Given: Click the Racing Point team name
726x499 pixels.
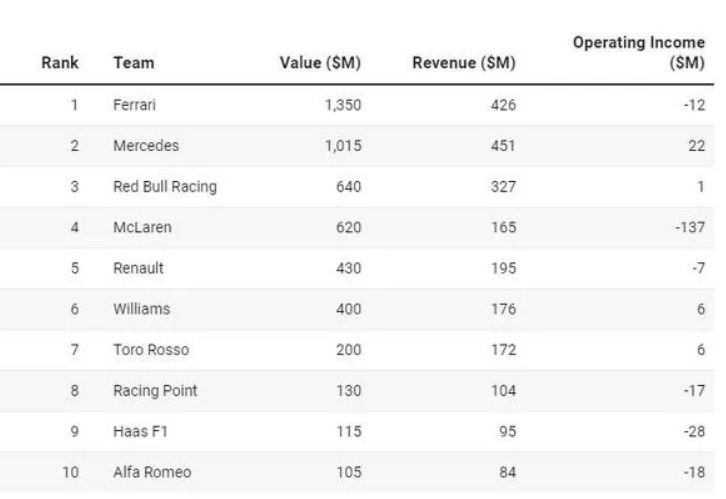Looking at the screenshot, I should click(155, 391).
